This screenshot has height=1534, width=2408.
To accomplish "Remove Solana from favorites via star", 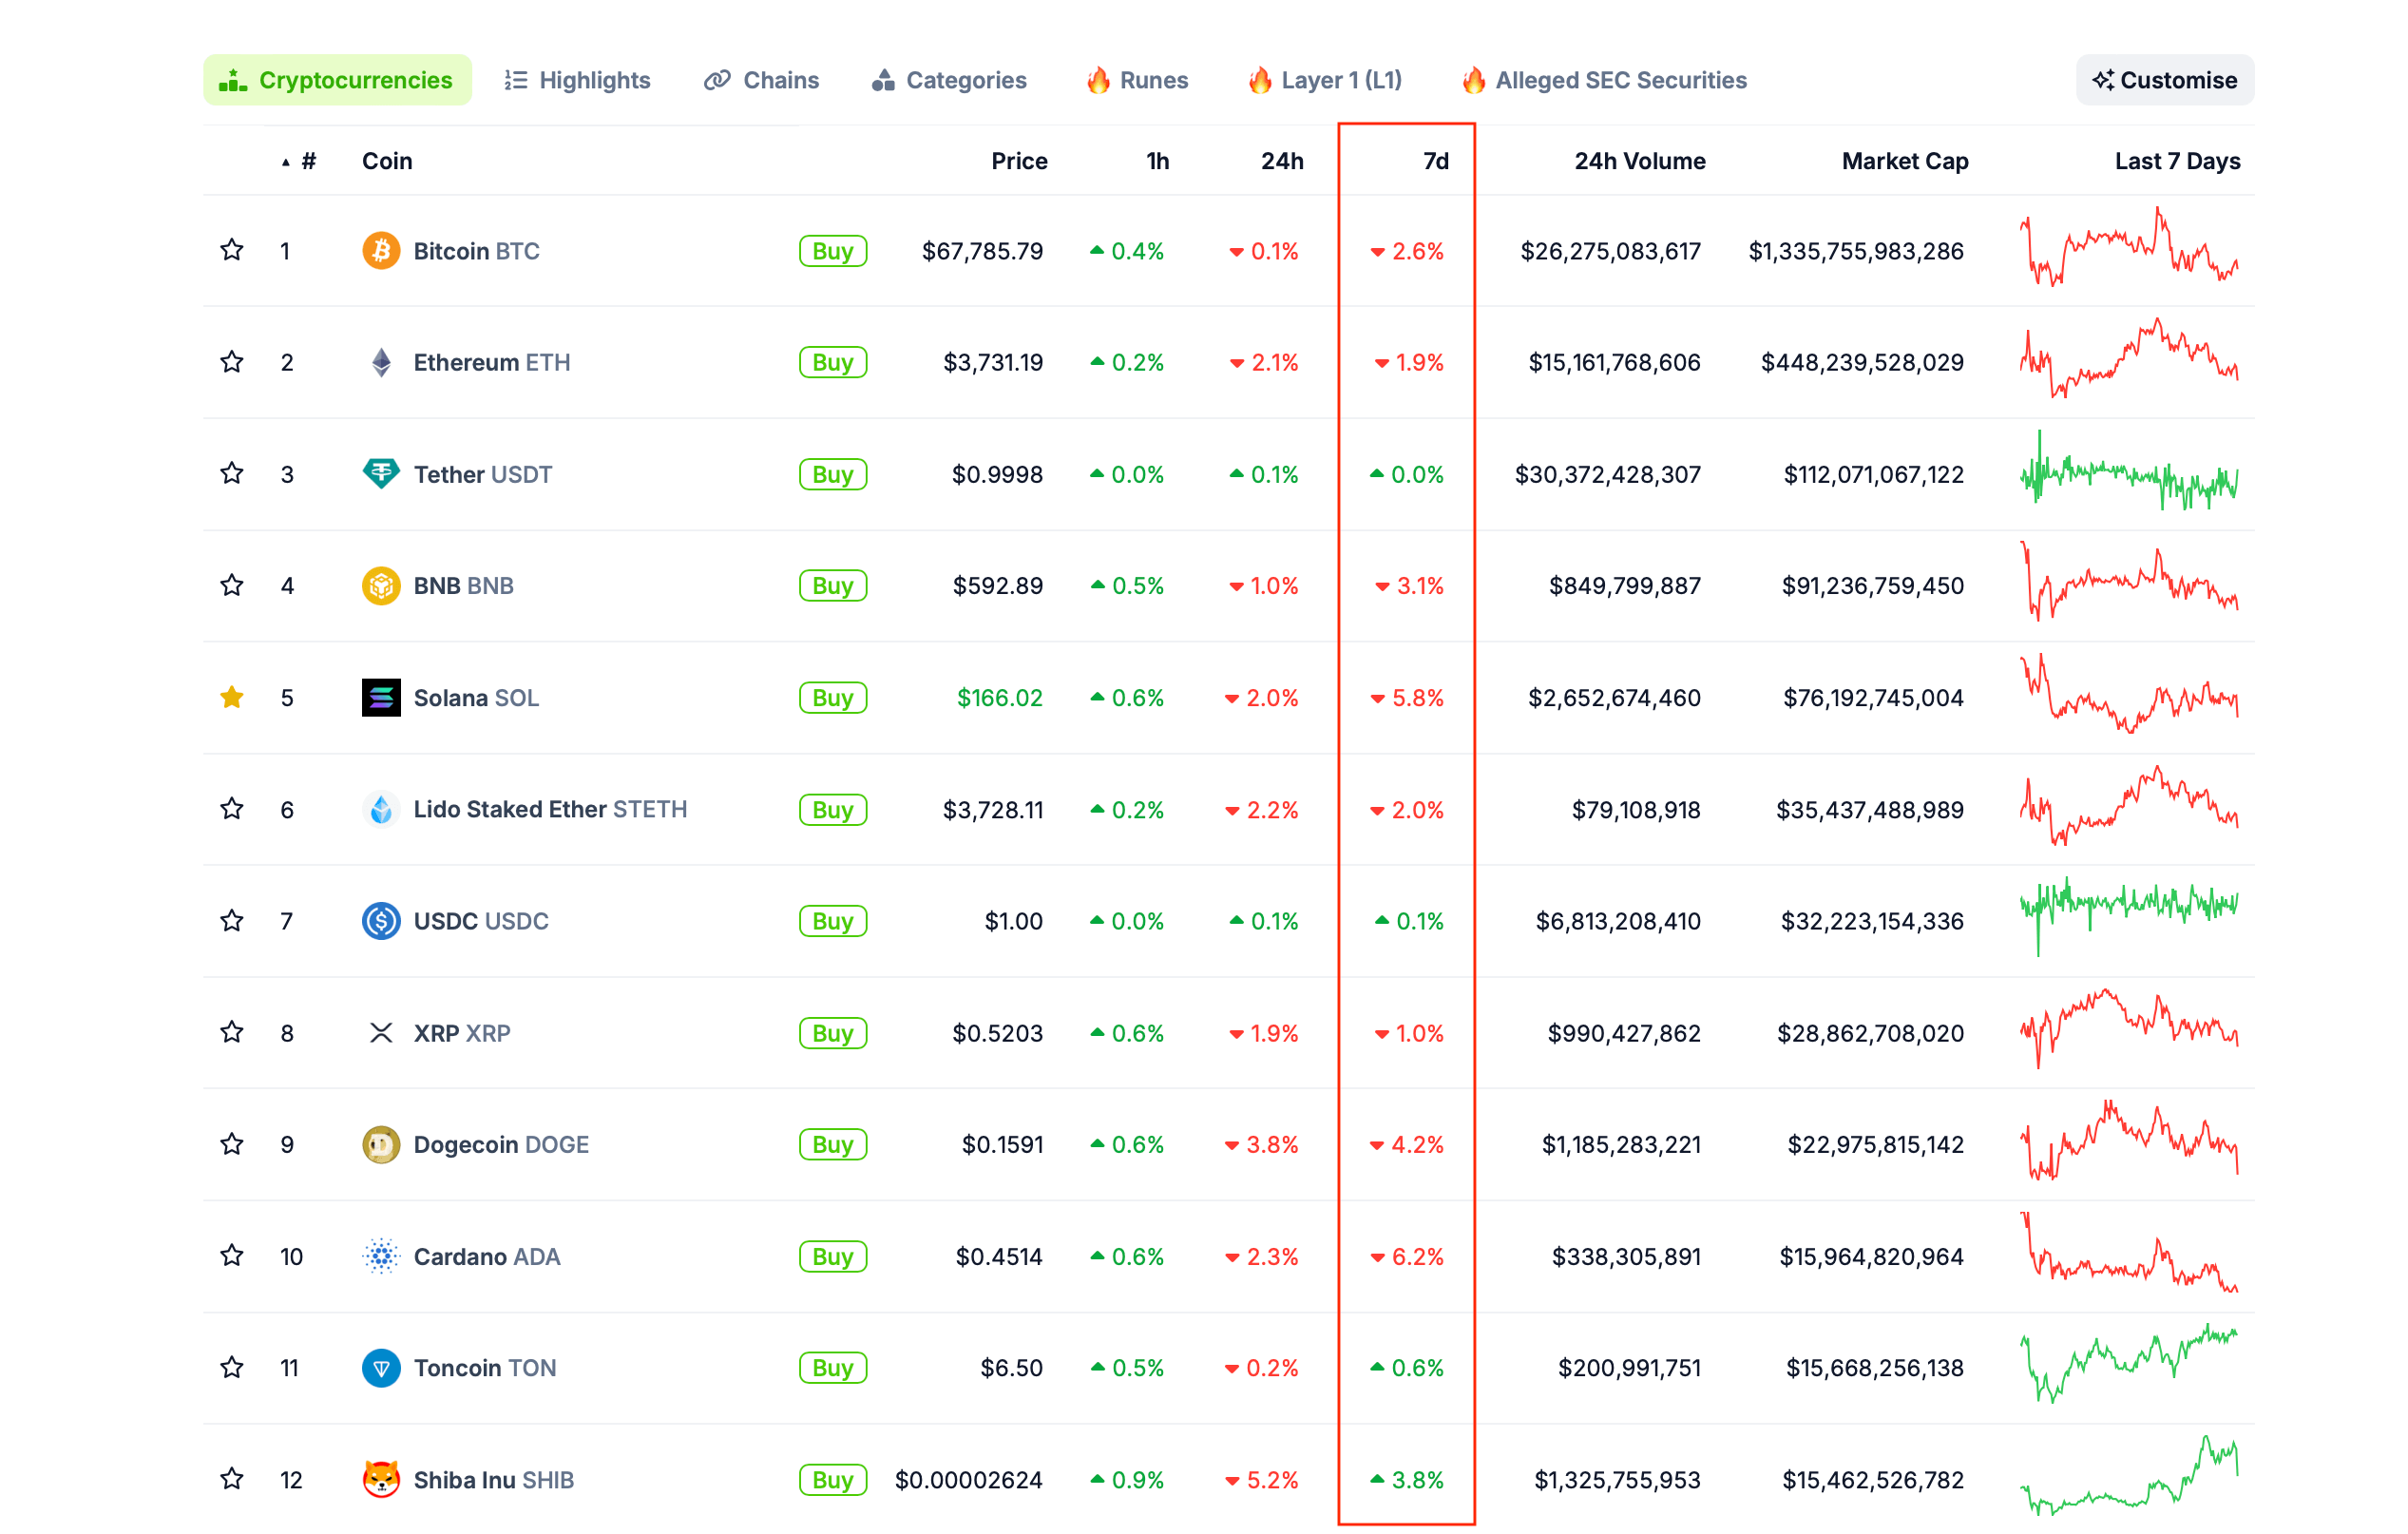I will pos(232,698).
